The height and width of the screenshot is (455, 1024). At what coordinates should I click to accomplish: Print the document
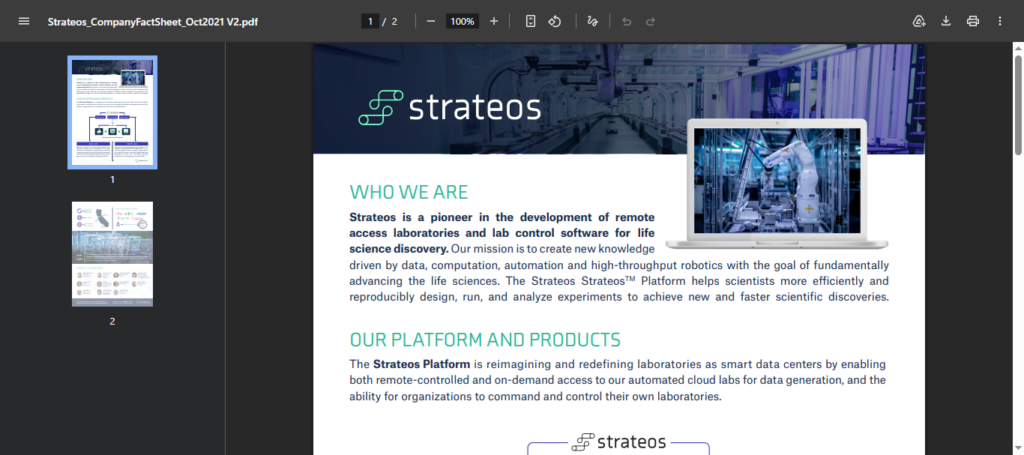[973, 21]
